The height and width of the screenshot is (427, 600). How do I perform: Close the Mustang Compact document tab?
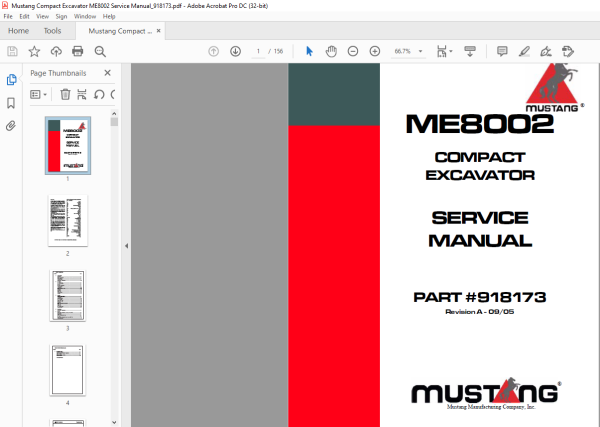coord(159,31)
